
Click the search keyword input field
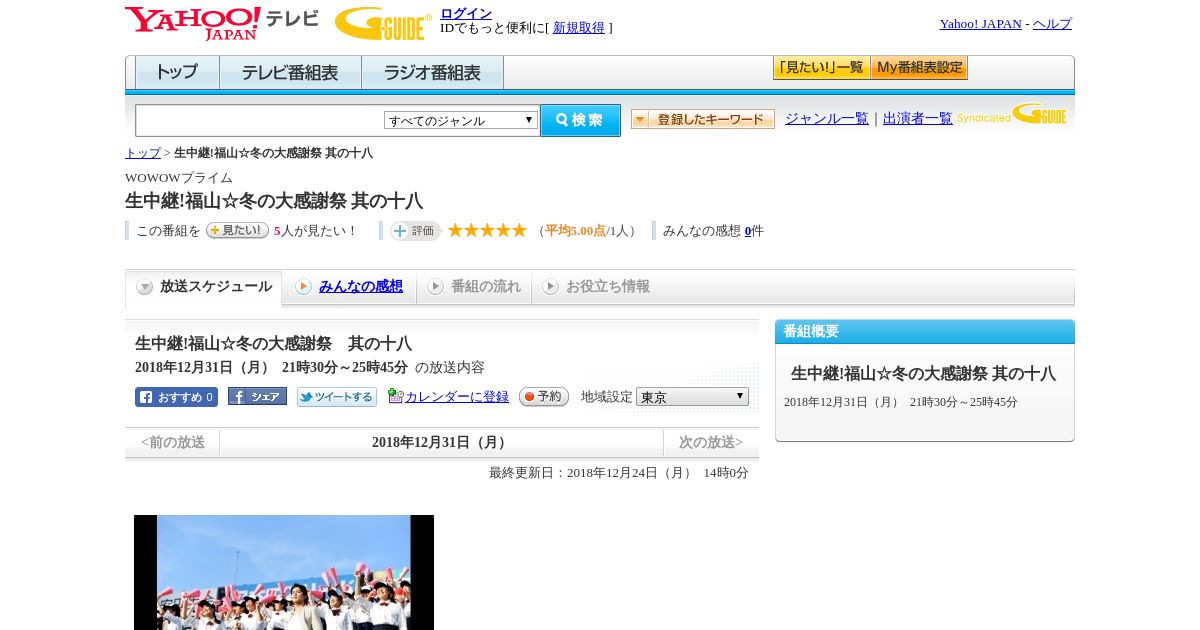(260, 120)
